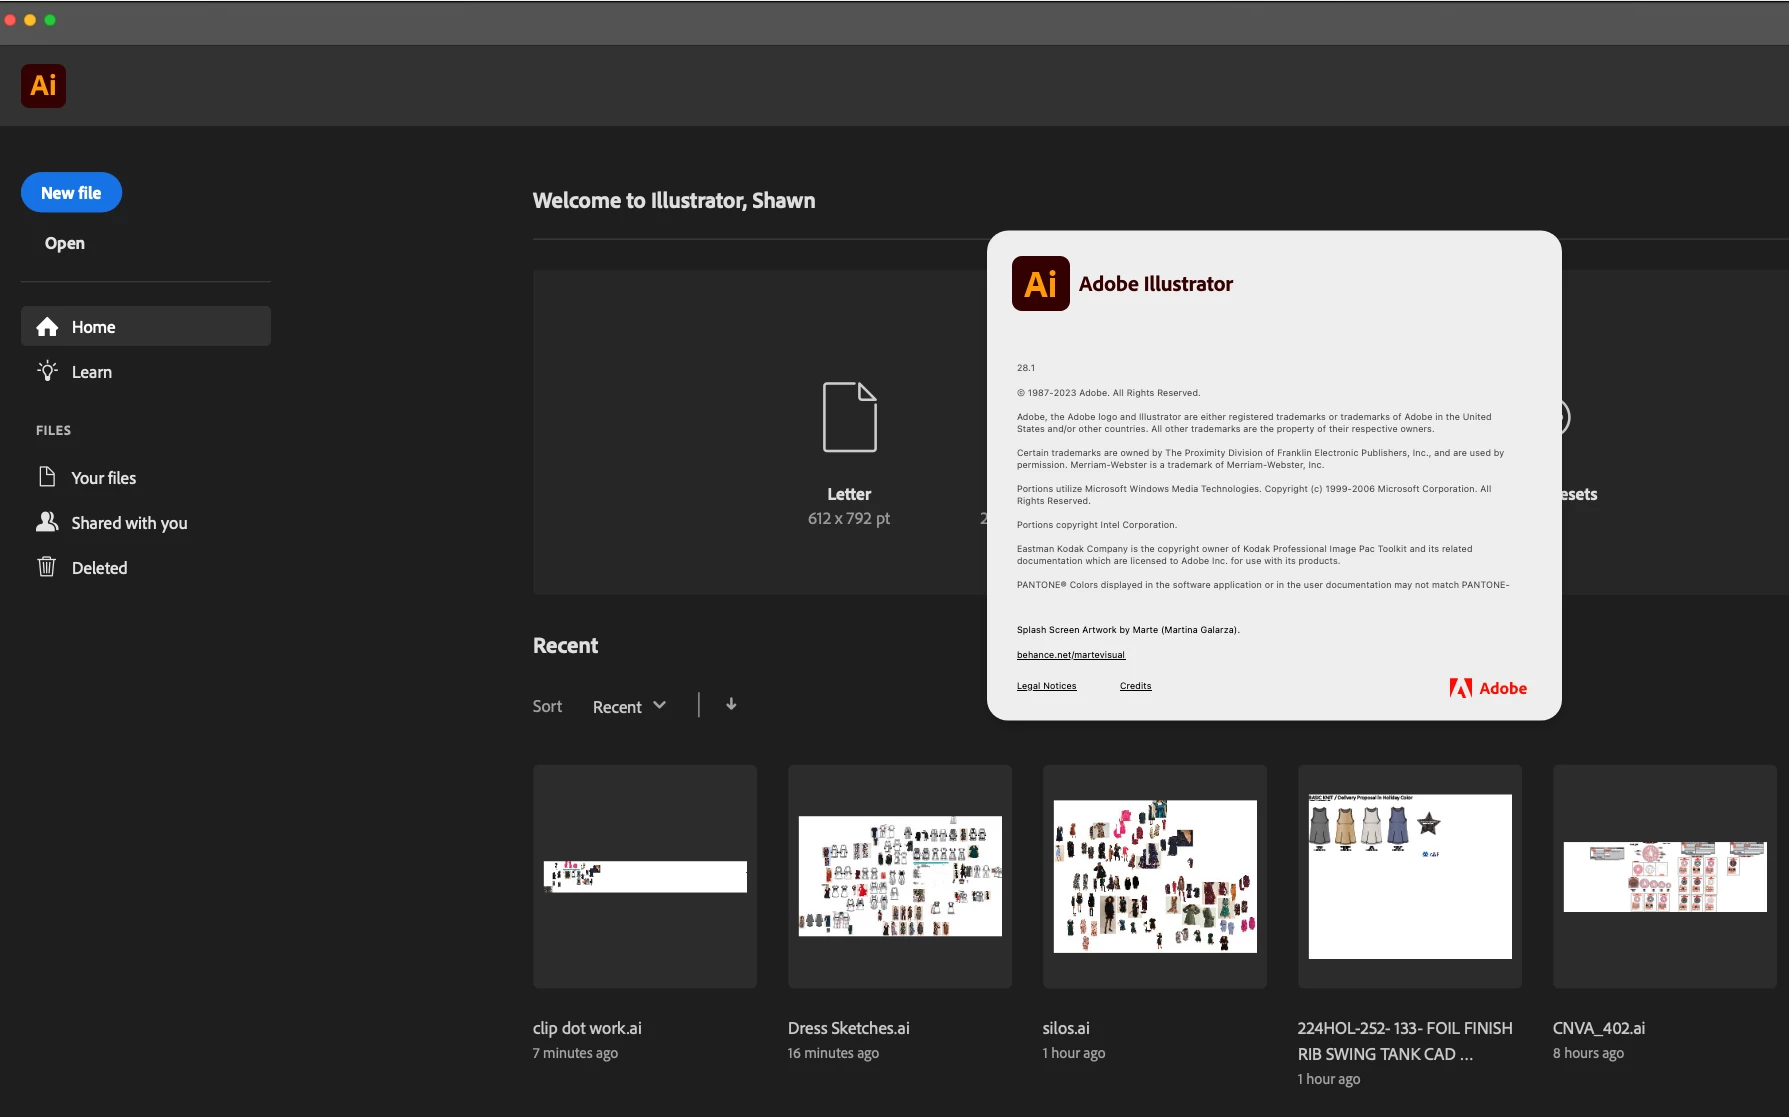Click the version number 28.1 text
The image size is (1789, 1117).
pos(1026,368)
